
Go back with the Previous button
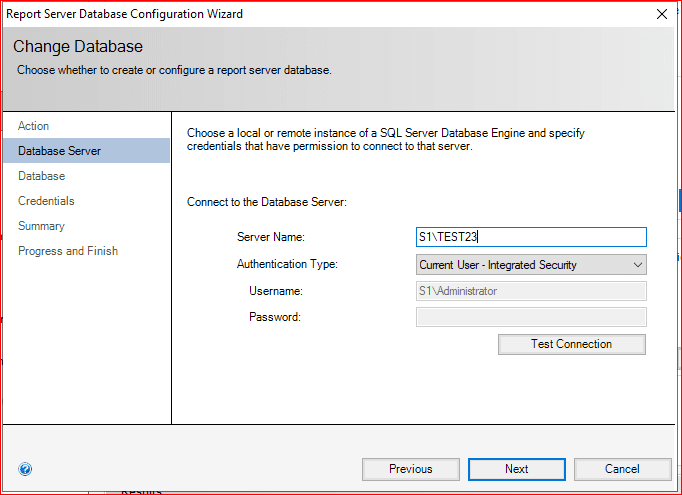[410, 469]
